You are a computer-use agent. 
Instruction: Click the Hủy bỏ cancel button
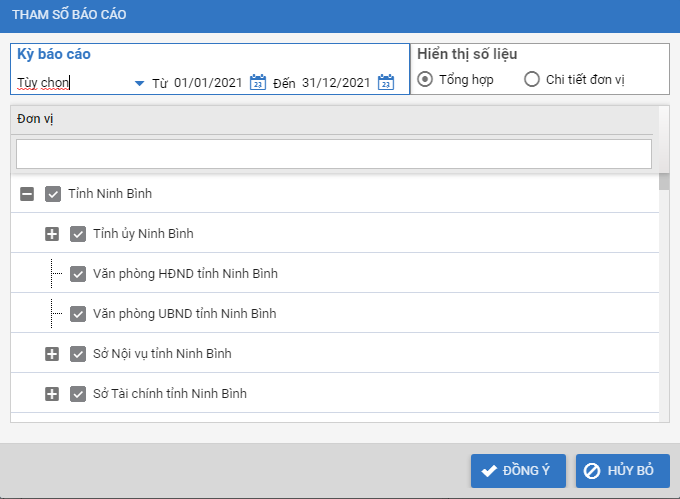(x=622, y=470)
